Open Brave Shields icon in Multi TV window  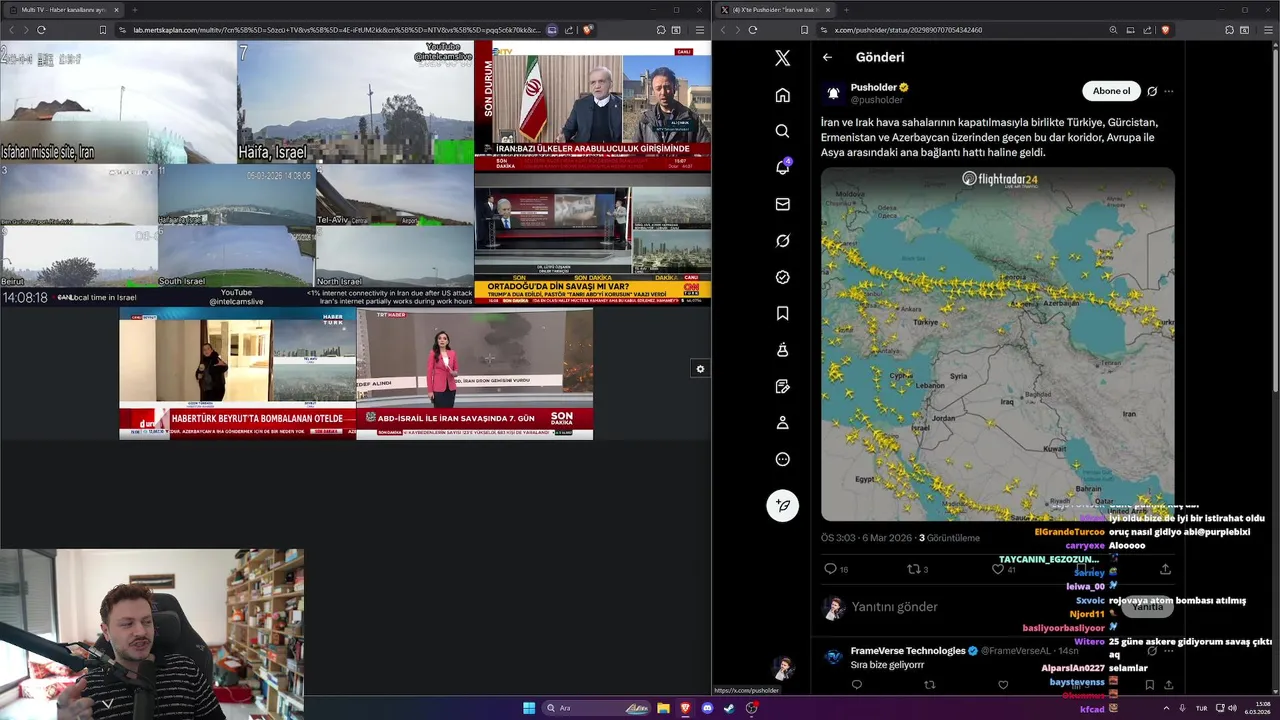tap(587, 30)
